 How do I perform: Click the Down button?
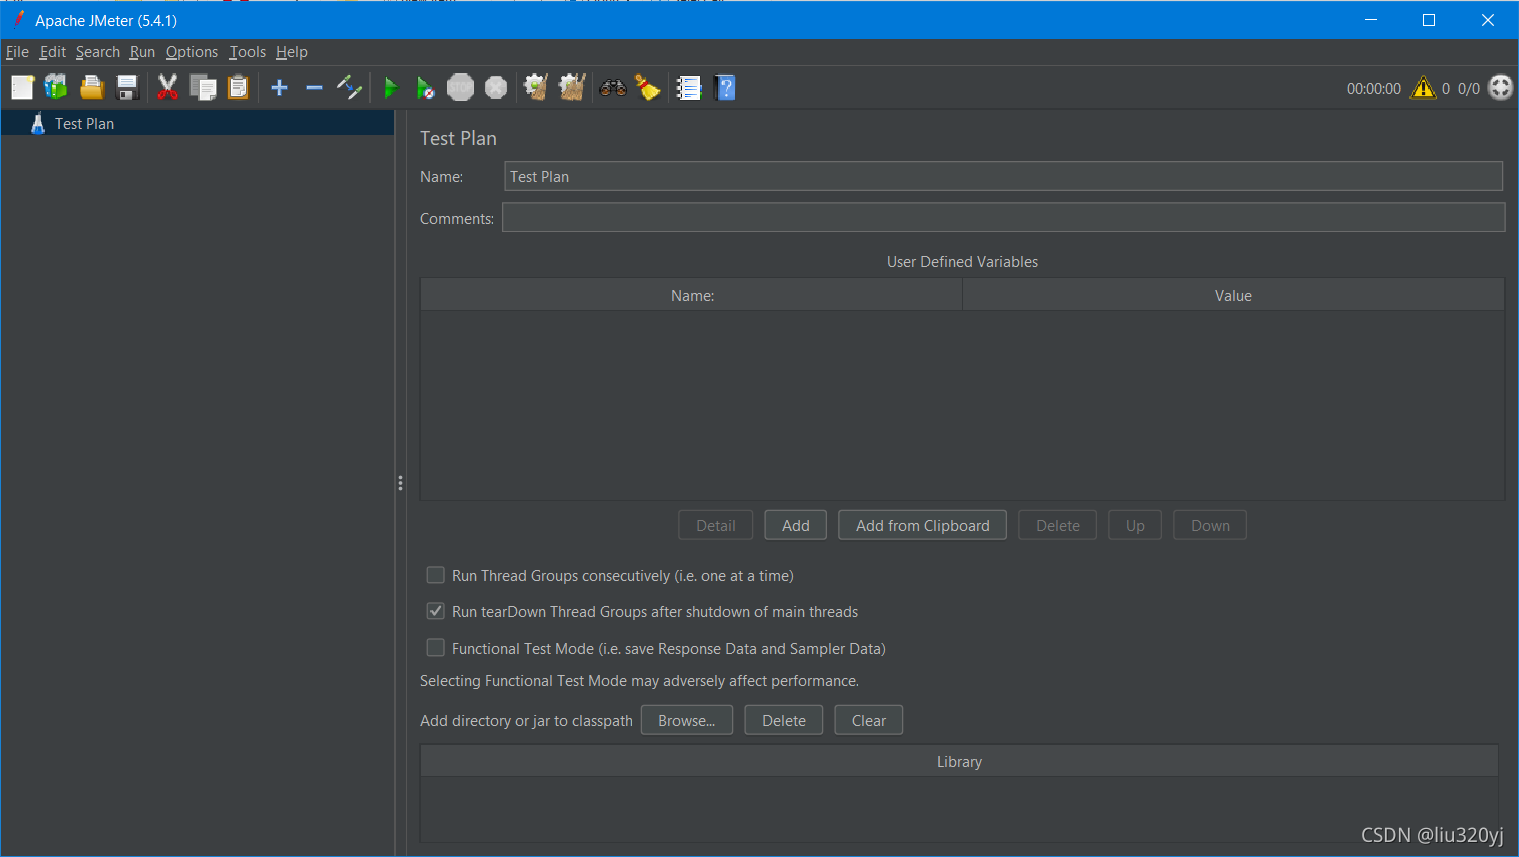(1210, 525)
